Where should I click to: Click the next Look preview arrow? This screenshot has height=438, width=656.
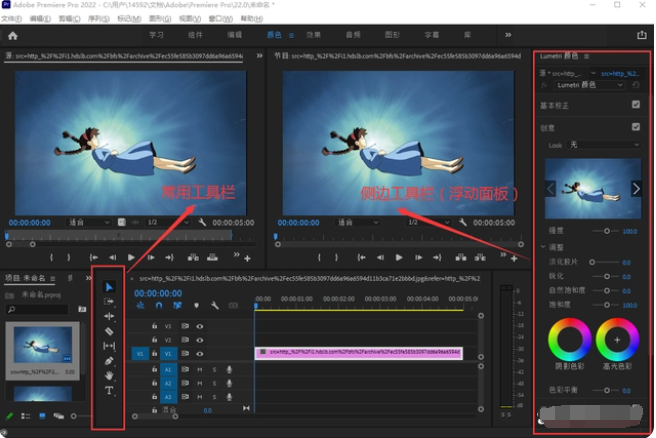[x=637, y=189]
